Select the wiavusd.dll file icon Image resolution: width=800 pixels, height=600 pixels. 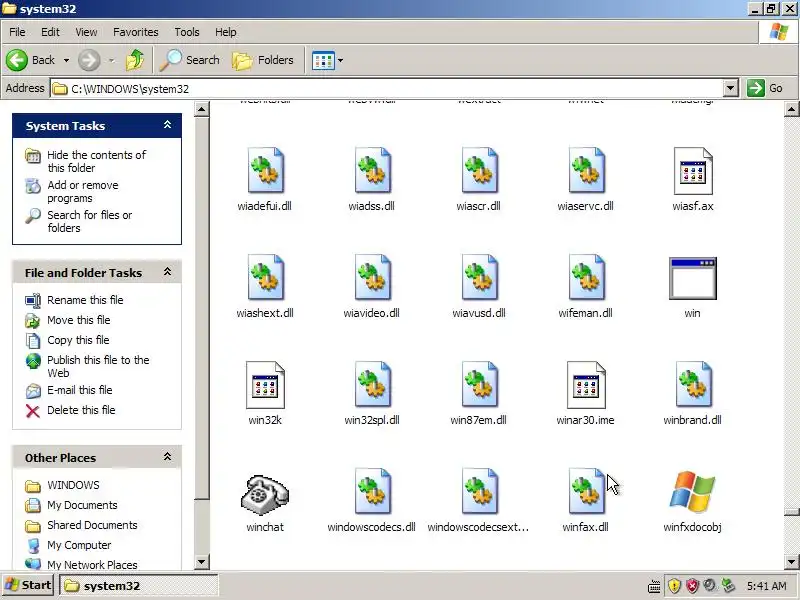tap(479, 277)
